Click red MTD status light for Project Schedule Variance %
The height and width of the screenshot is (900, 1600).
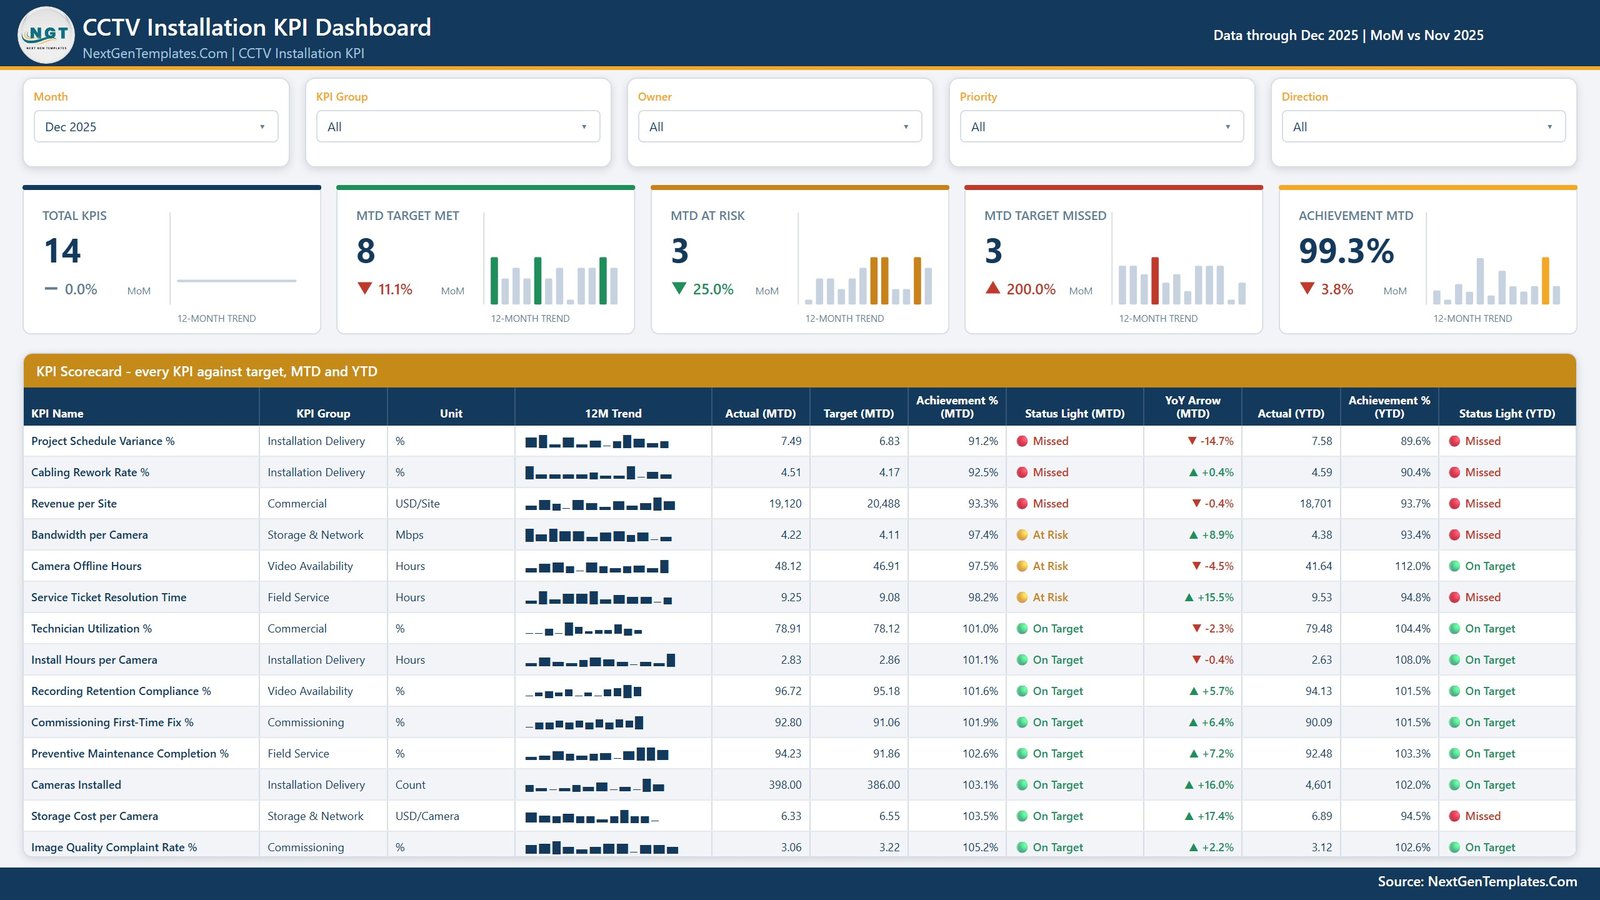[x=1023, y=441]
